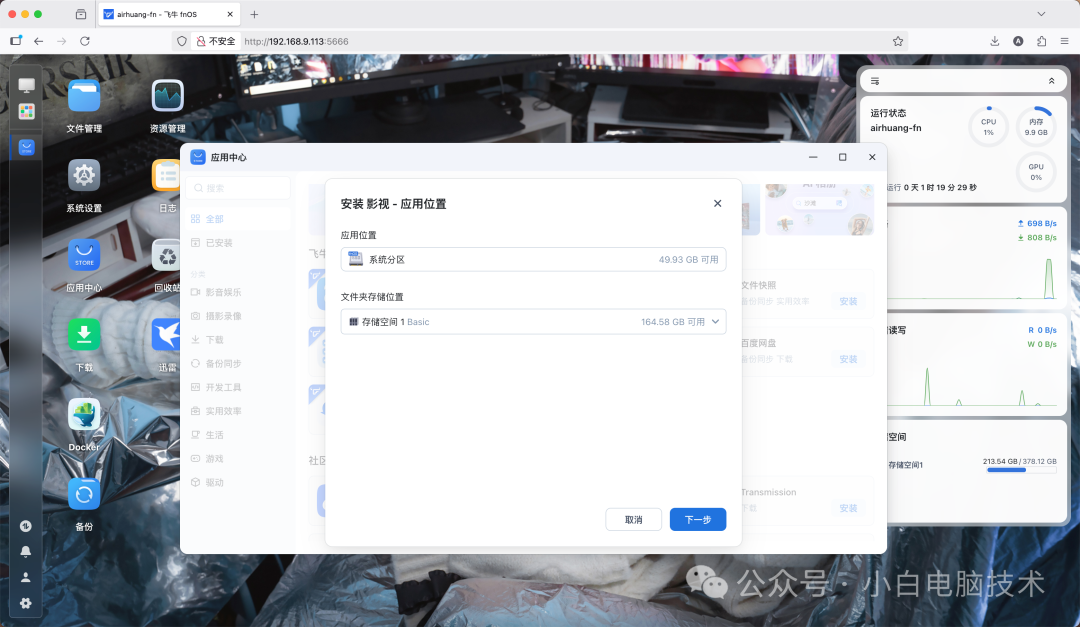Viewport: 1080px width, 627px height.
Task: Open the 应用中心 STORE desktop icon
Action: tap(84, 256)
